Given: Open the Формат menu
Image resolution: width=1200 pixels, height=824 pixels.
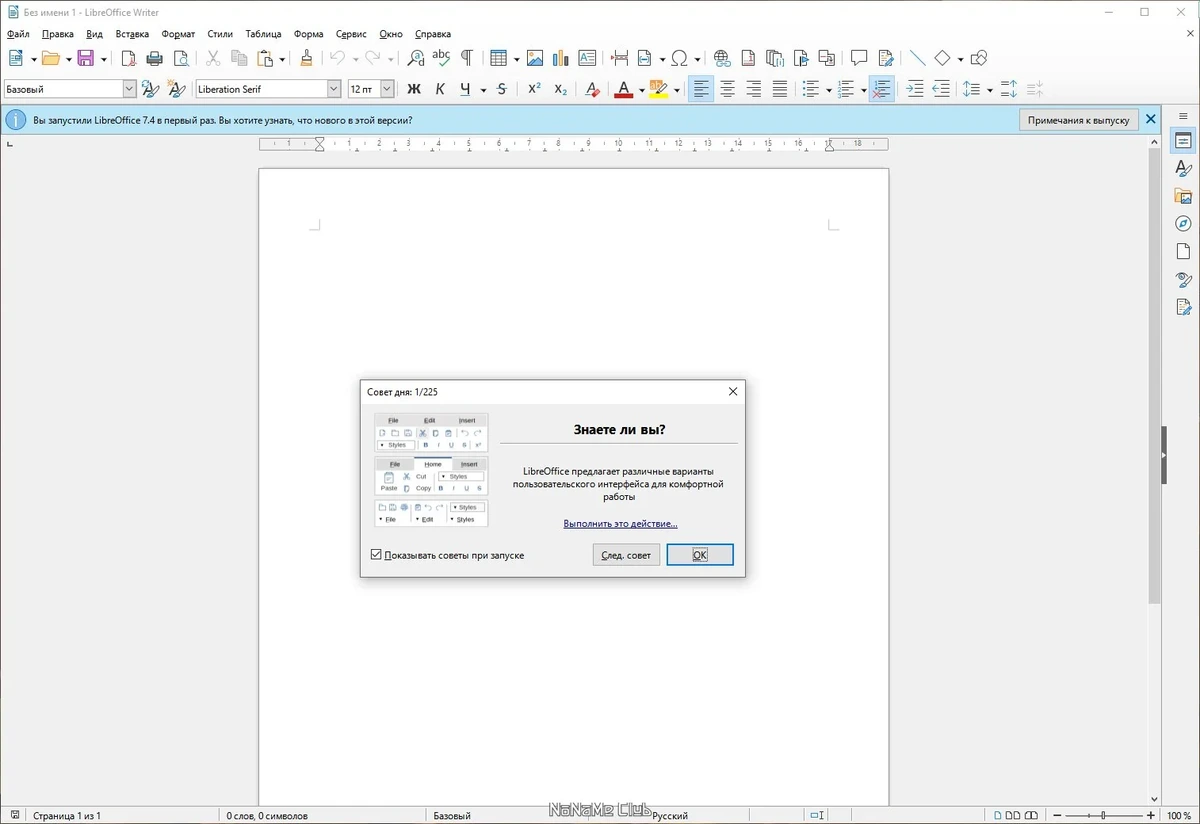Looking at the screenshot, I should [x=178, y=33].
